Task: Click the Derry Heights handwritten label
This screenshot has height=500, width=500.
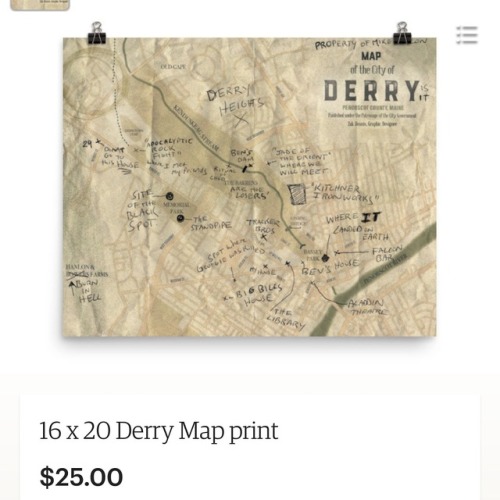Action: [234, 99]
